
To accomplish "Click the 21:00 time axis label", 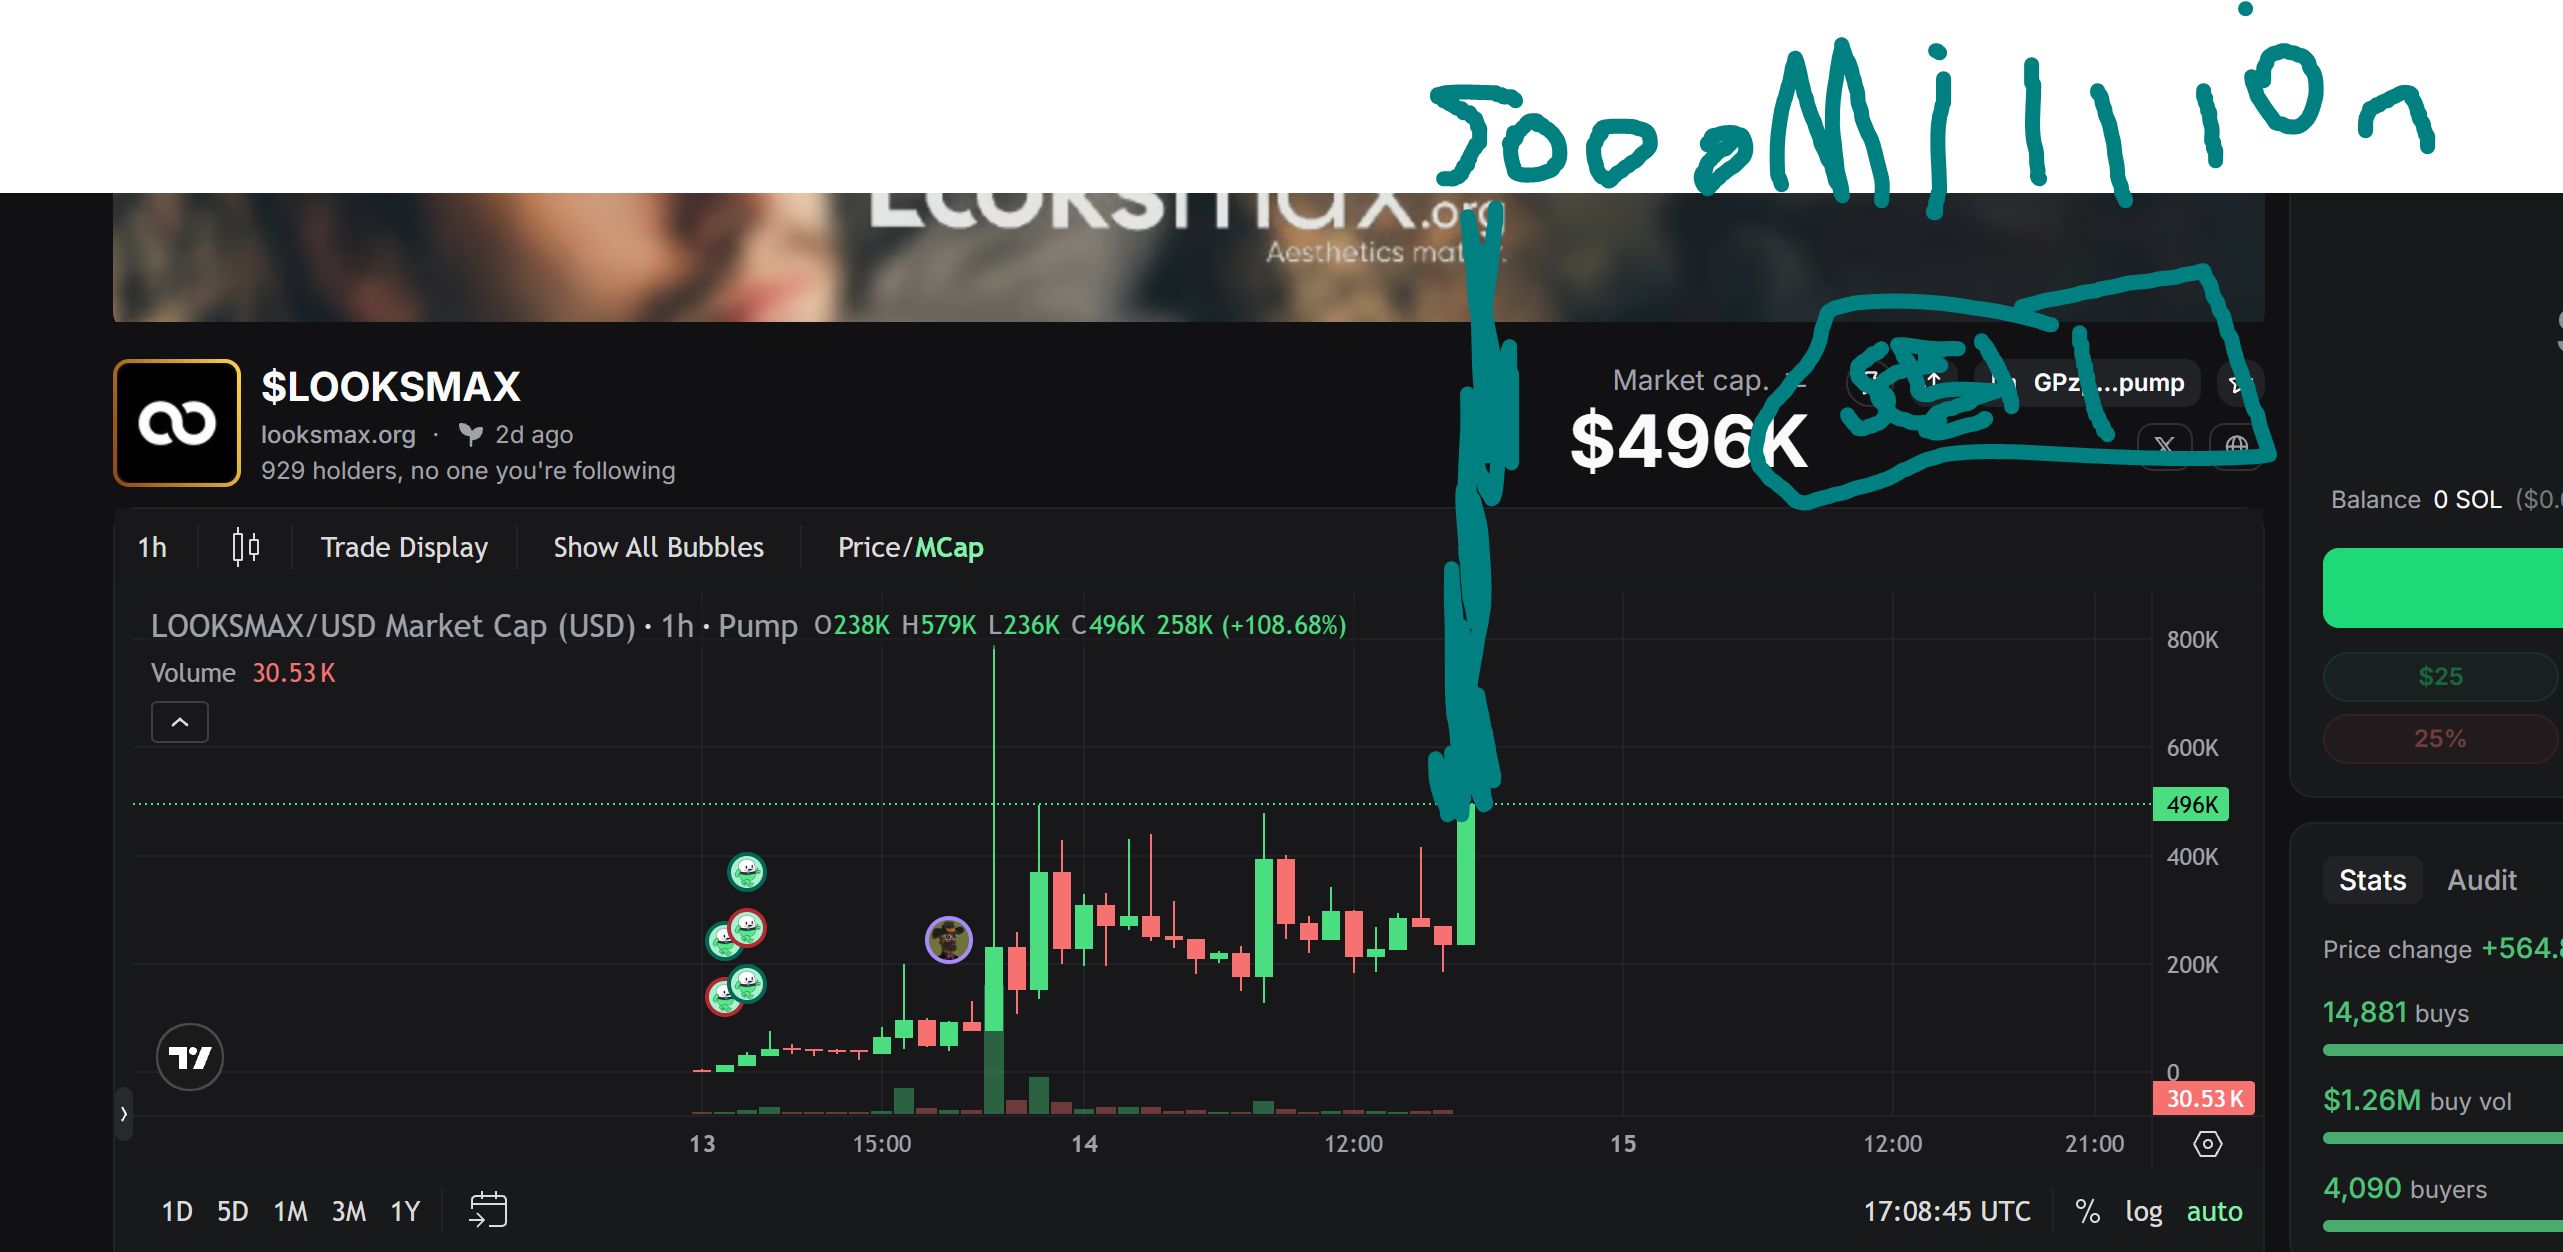I will [2094, 1143].
